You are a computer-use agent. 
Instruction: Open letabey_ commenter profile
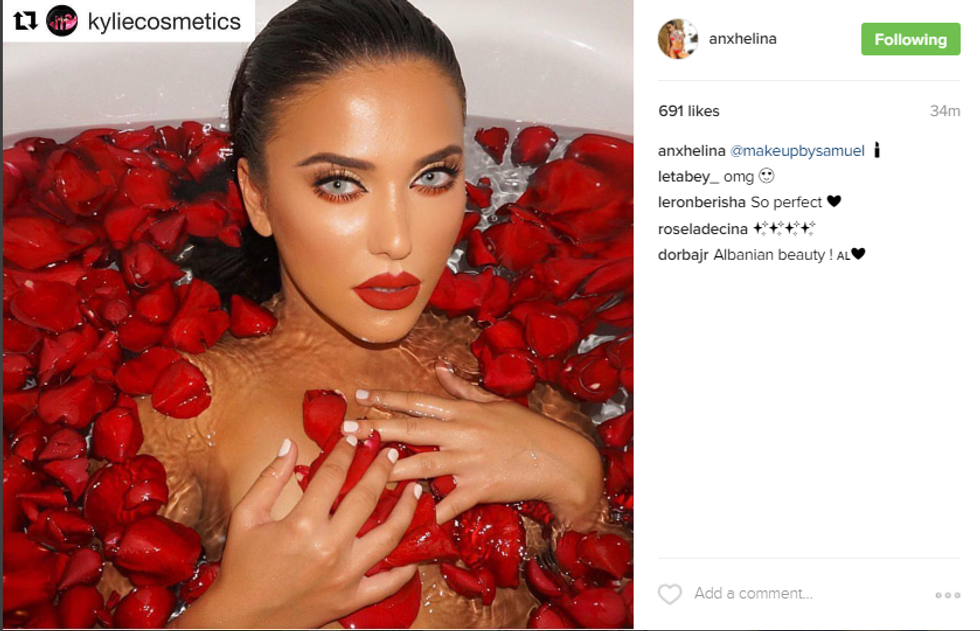[688, 177]
